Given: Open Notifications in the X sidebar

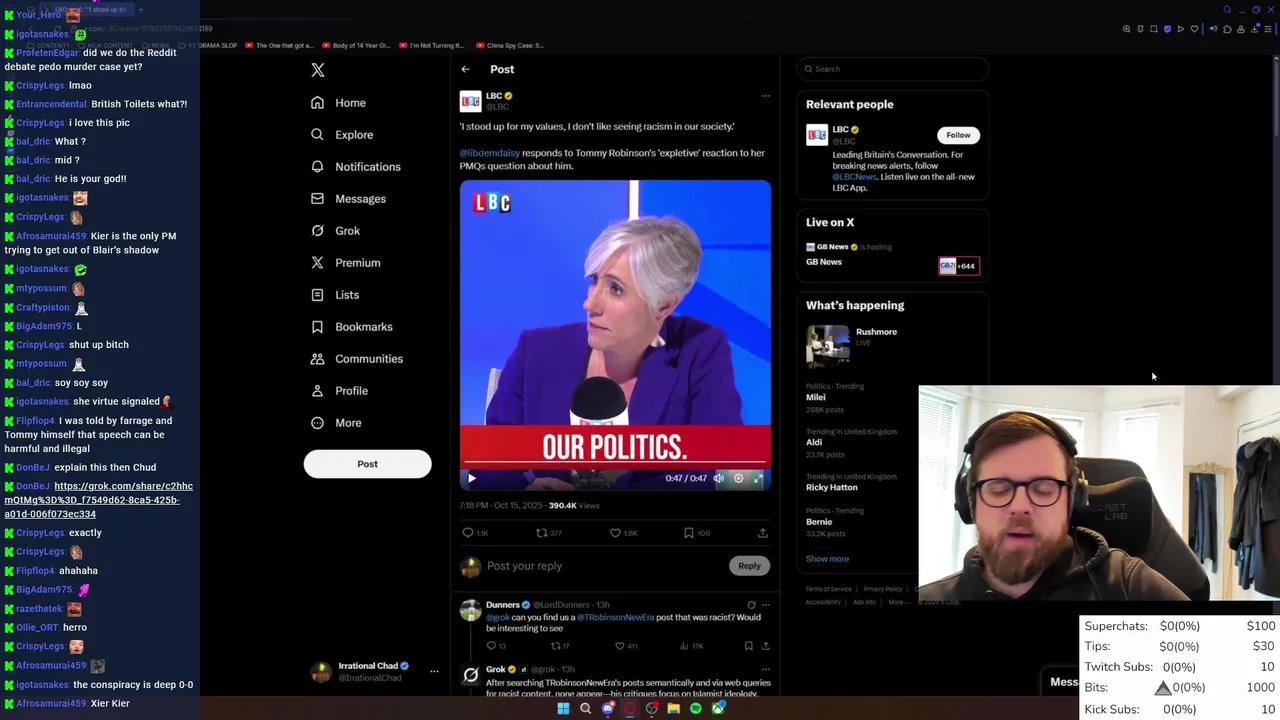Looking at the screenshot, I should (x=355, y=167).
